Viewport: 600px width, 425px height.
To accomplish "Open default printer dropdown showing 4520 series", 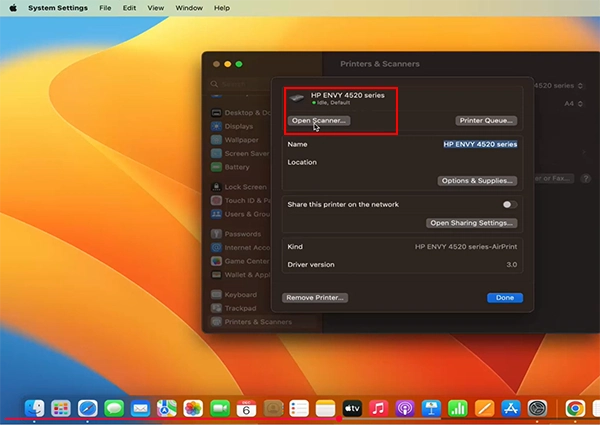I will pos(559,86).
